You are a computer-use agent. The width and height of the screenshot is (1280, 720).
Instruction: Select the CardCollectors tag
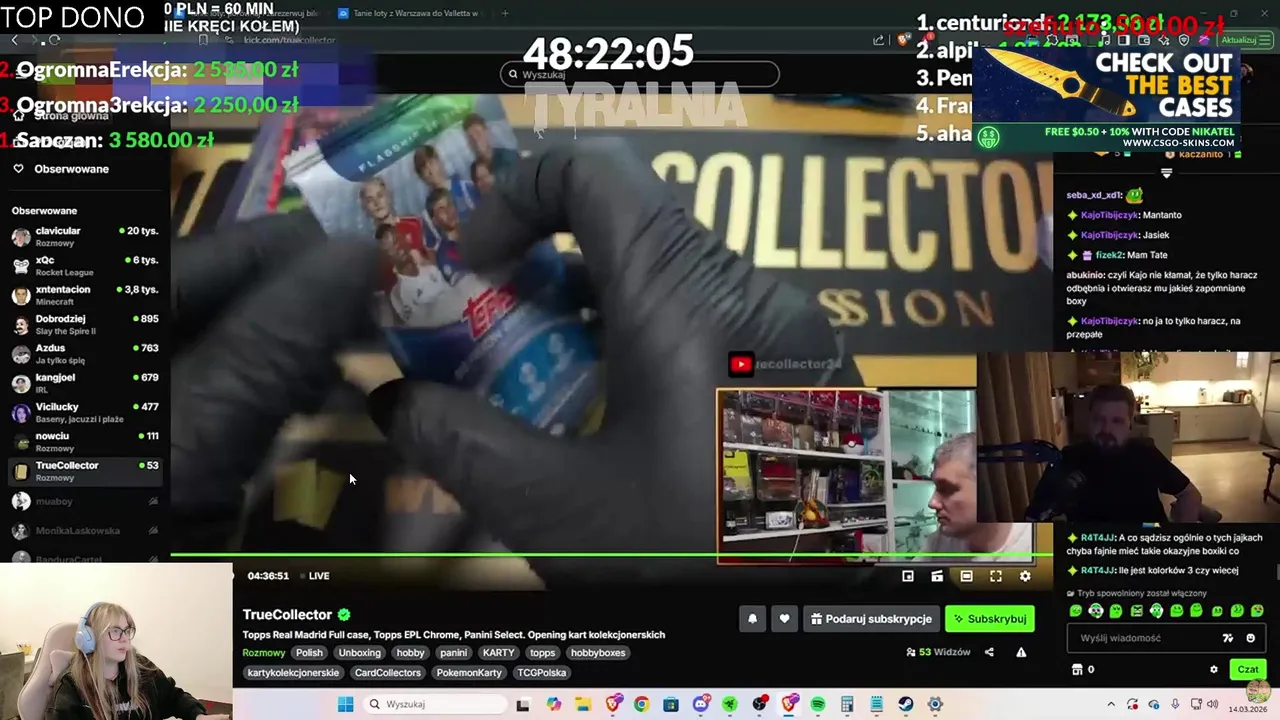pos(387,673)
